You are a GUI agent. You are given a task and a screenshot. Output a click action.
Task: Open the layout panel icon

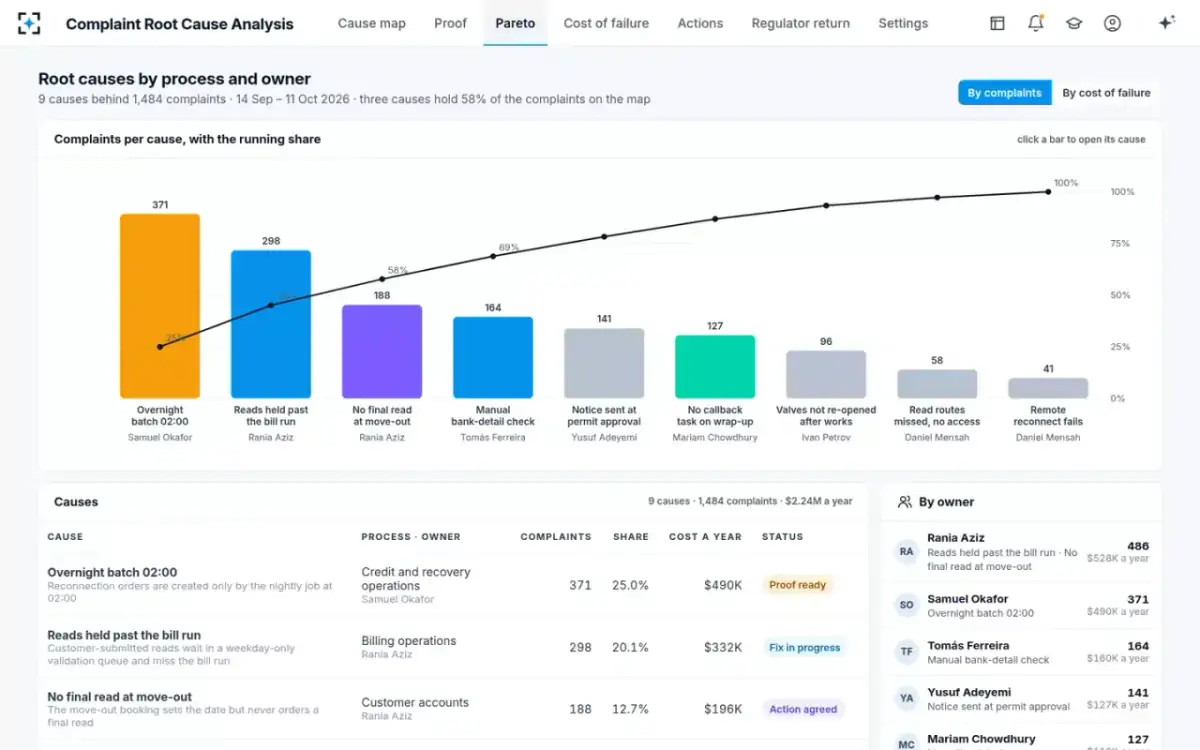point(997,23)
